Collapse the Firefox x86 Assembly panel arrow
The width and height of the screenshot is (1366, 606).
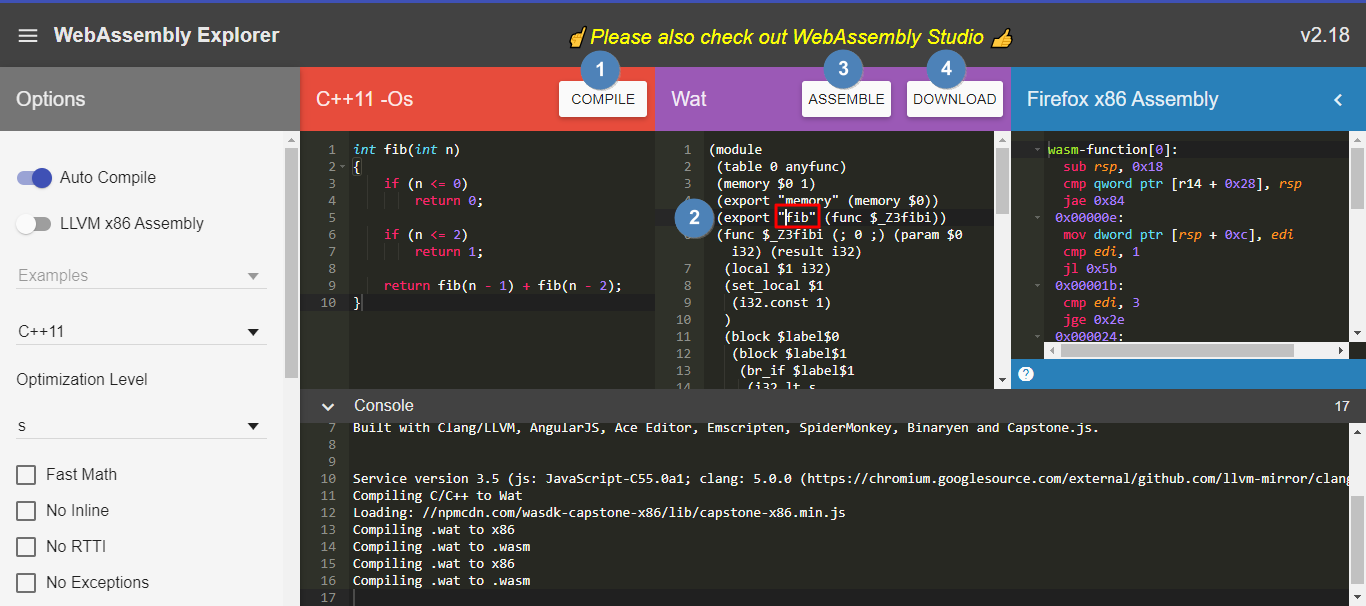click(1338, 99)
